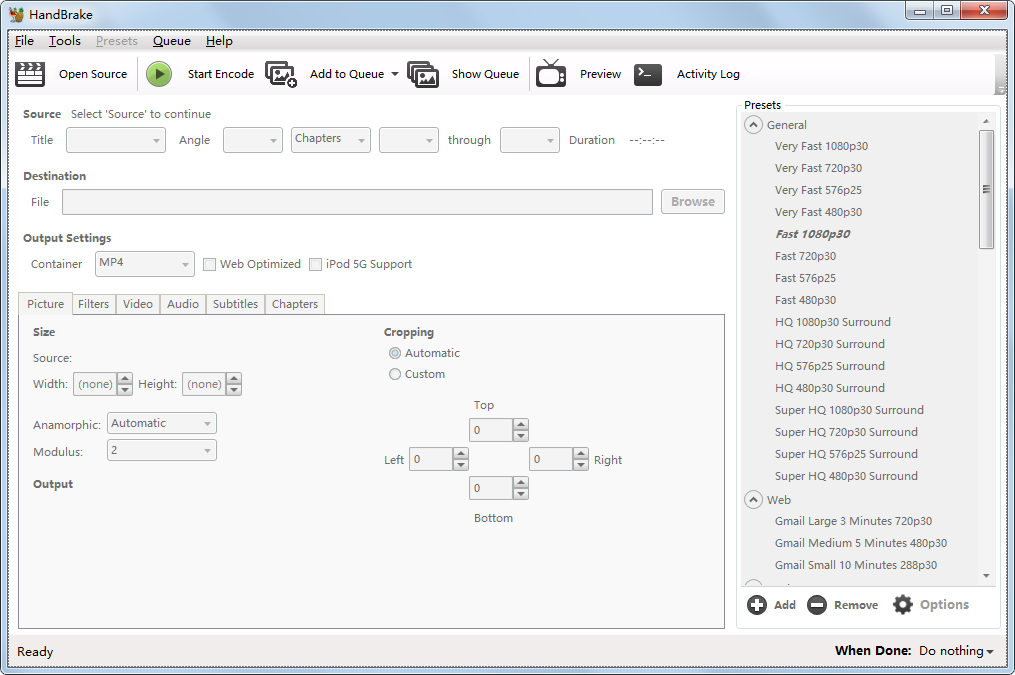Open the Show Queue icon
The height and width of the screenshot is (675, 1015).
pyautogui.click(x=423, y=74)
